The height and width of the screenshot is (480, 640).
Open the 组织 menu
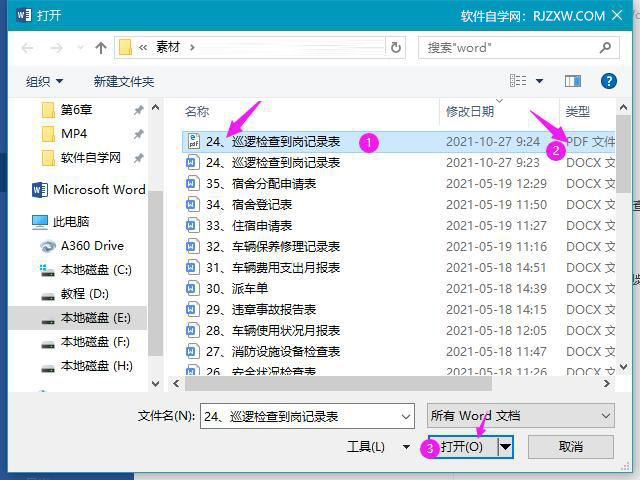(x=44, y=81)
